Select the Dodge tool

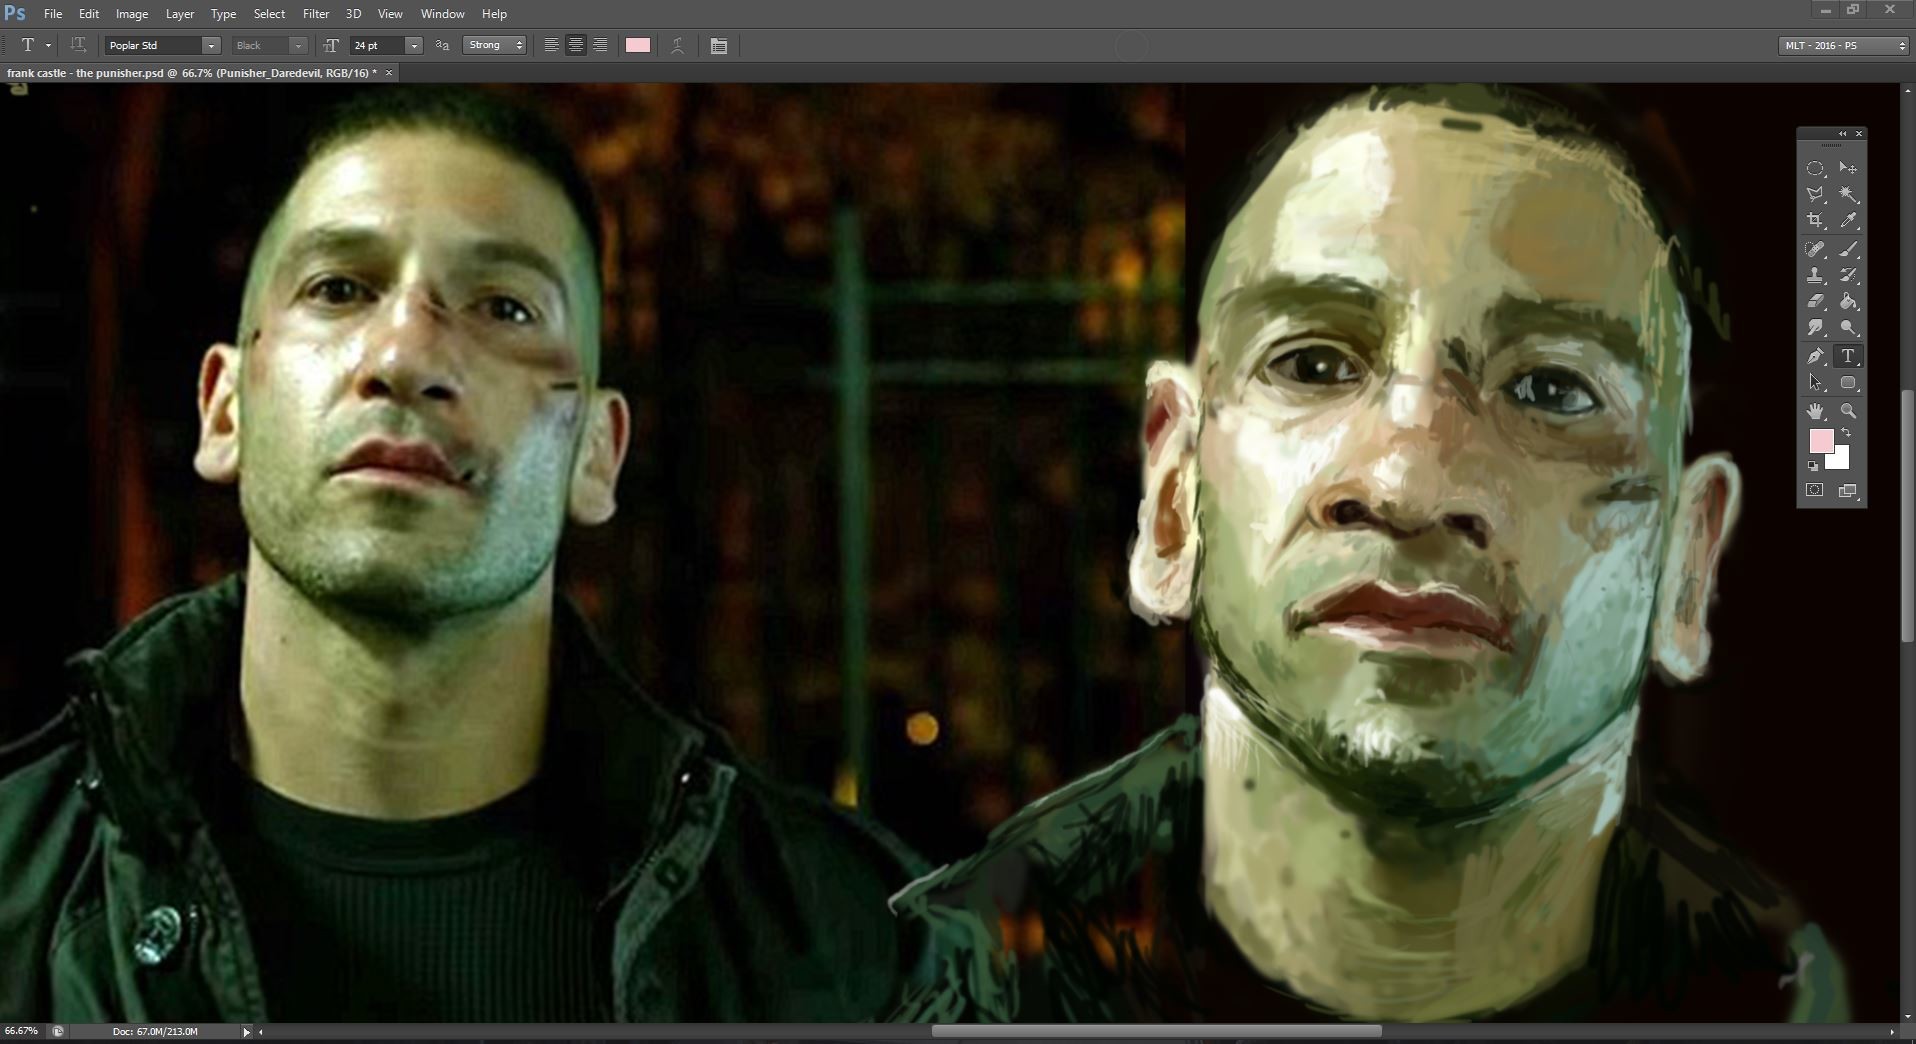tap(1848, 328)
